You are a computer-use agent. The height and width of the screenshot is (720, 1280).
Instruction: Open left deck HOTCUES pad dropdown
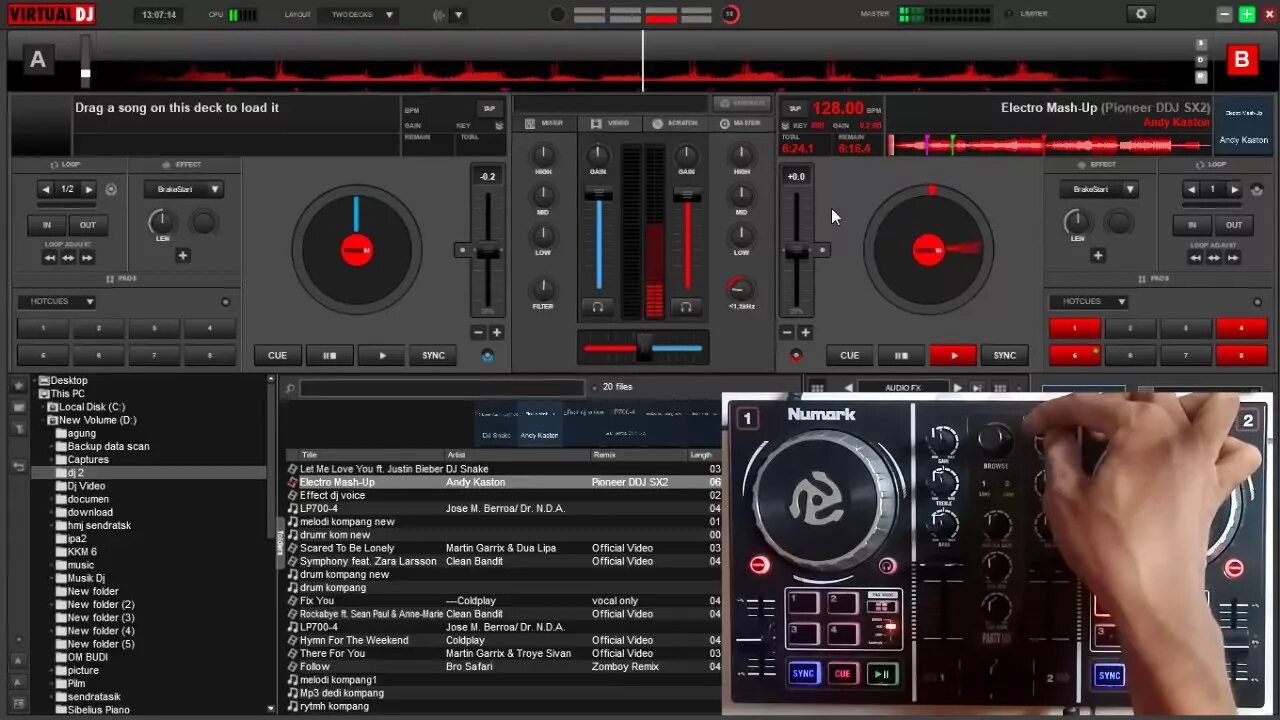tap(56, 302)
